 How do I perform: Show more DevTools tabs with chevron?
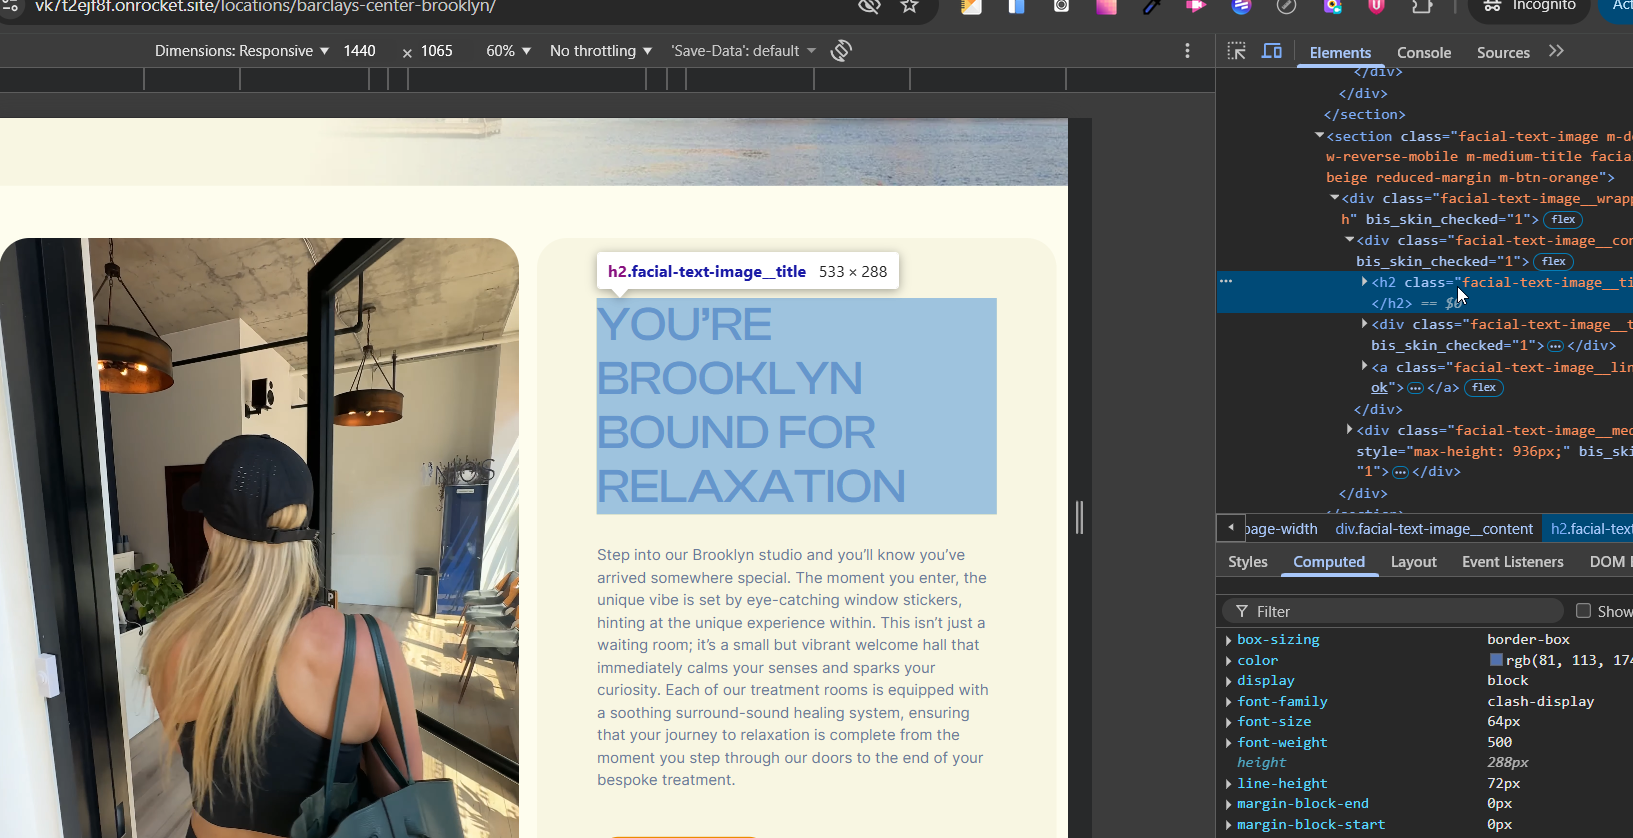tap(1556, 51)
